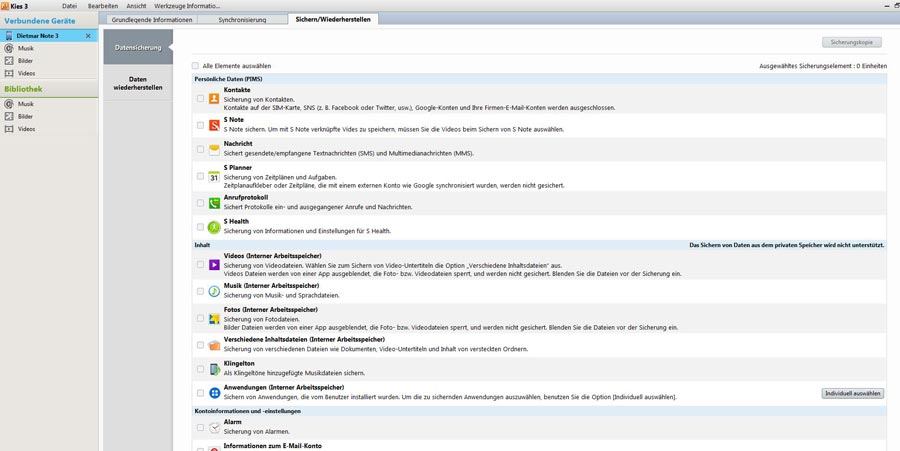
Task: Click the Nachricht message envelope icon
Action: click(x=214, y=150)
